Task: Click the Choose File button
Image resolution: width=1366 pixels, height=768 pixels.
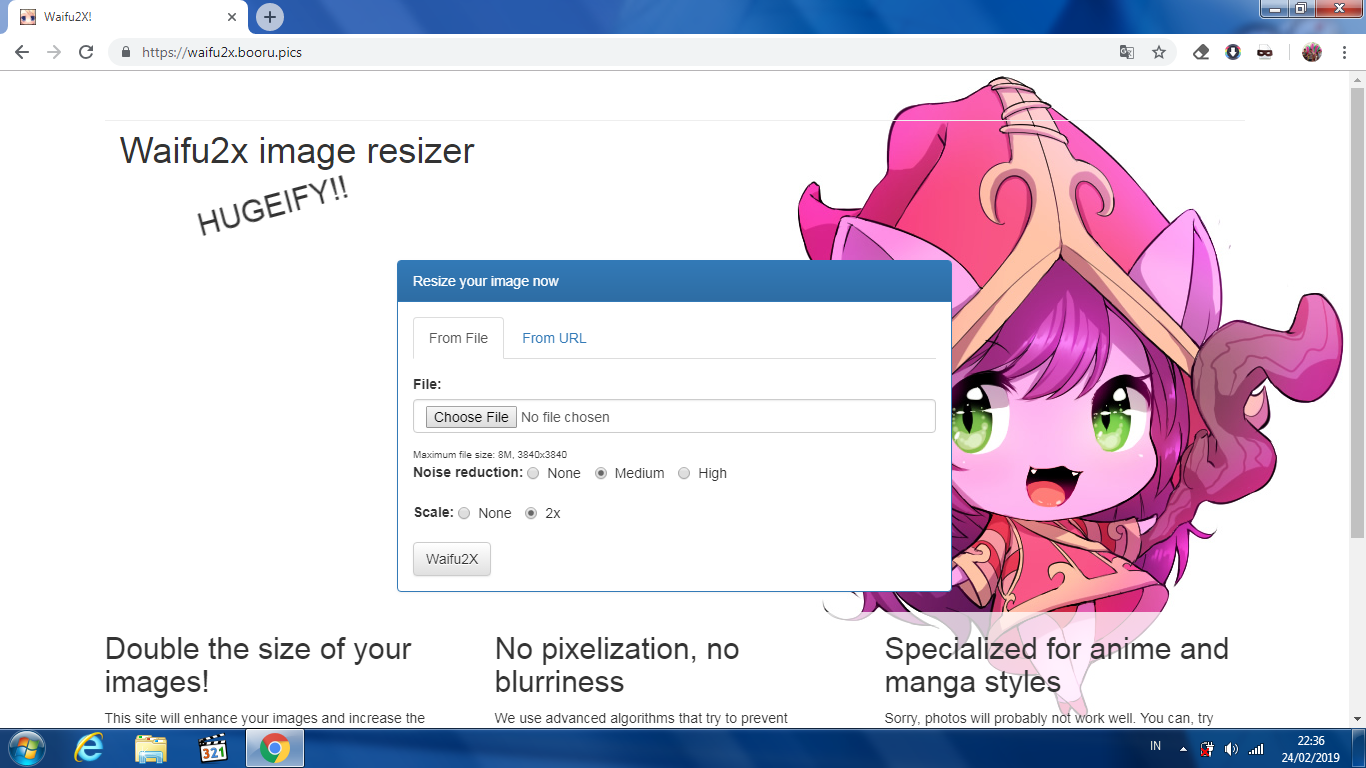Action: [x=471, y=417]
